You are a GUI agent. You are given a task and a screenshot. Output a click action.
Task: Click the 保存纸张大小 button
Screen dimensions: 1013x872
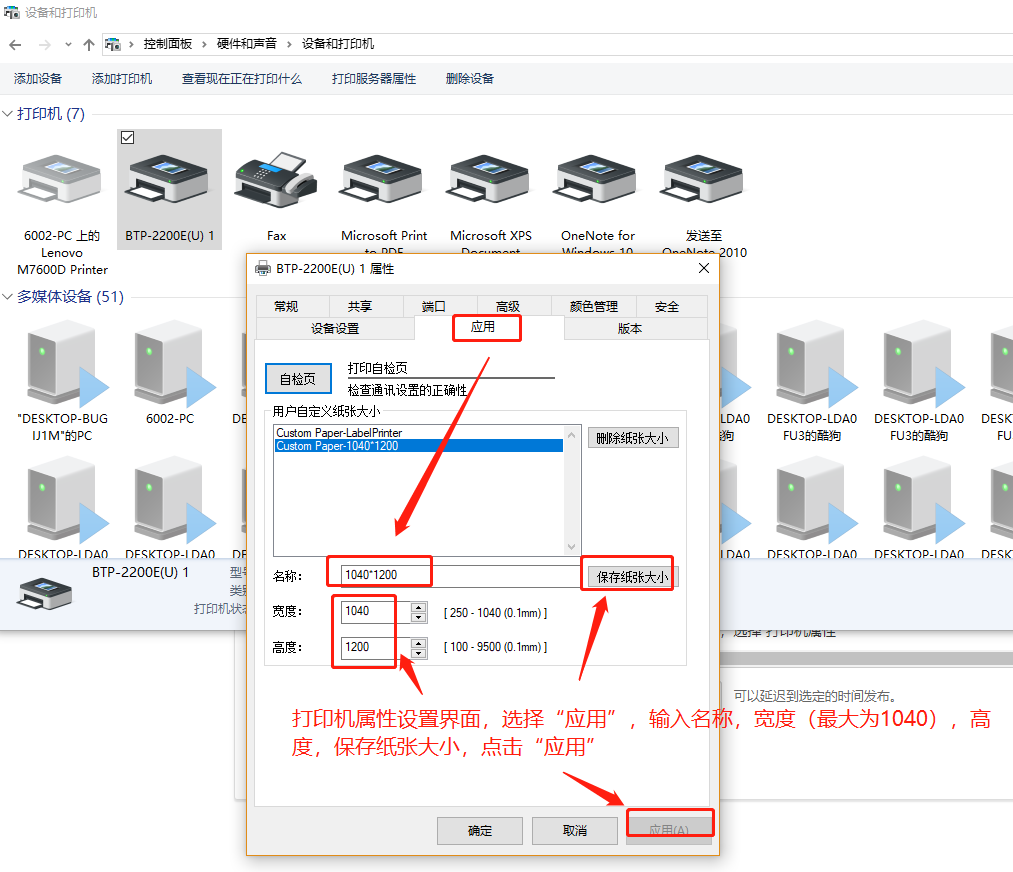tap(632, 576)
